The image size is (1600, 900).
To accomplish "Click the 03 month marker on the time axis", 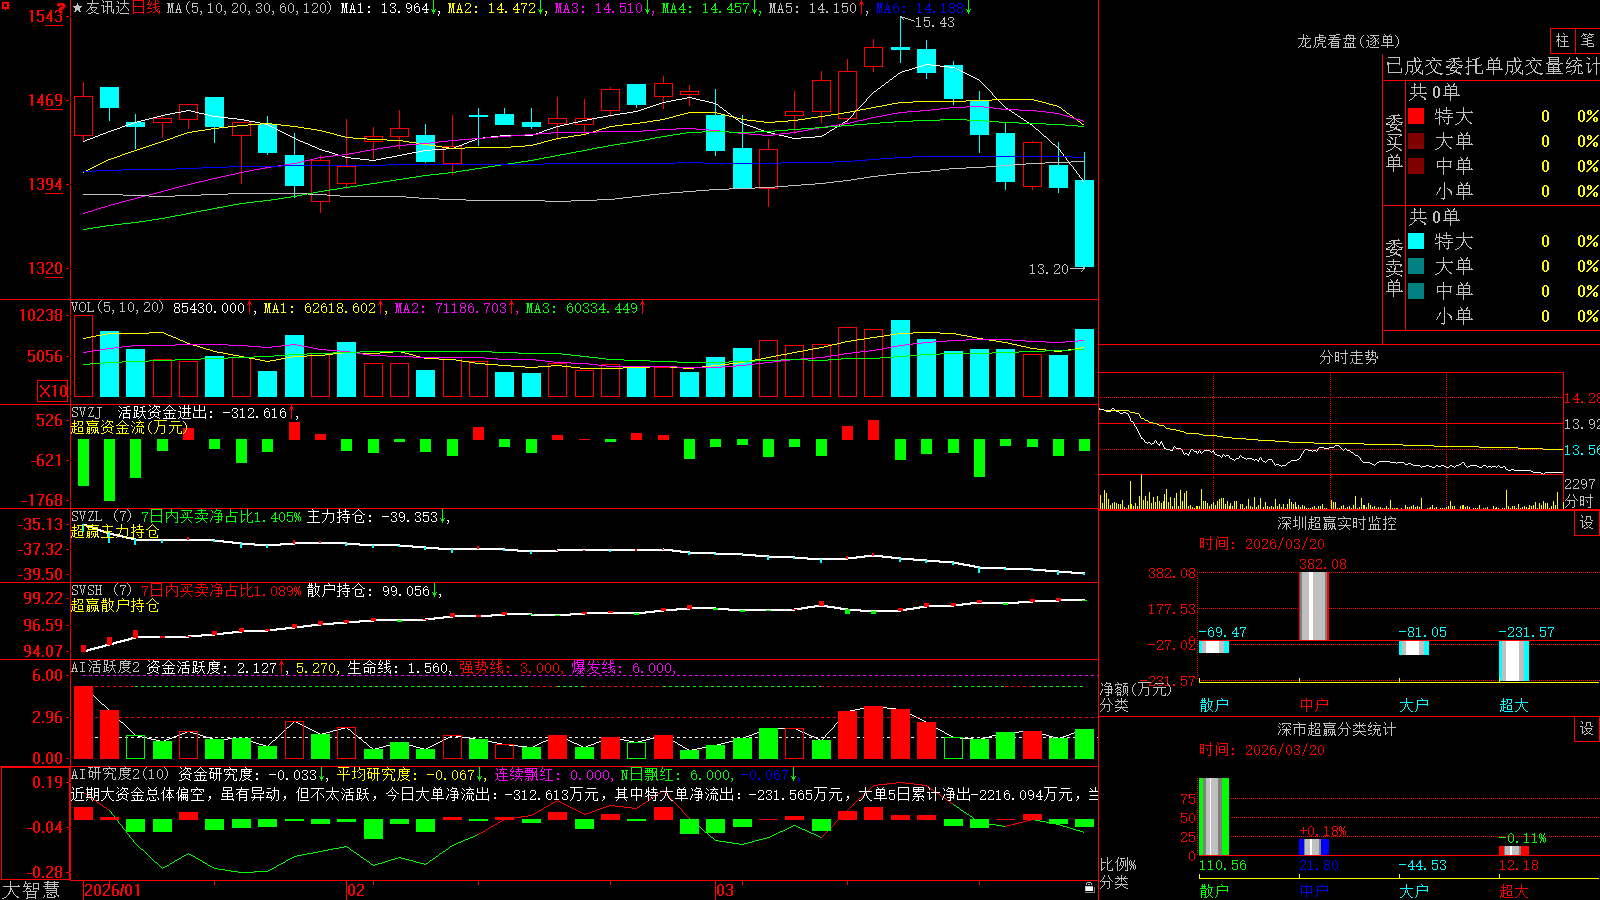I will 725,890.
